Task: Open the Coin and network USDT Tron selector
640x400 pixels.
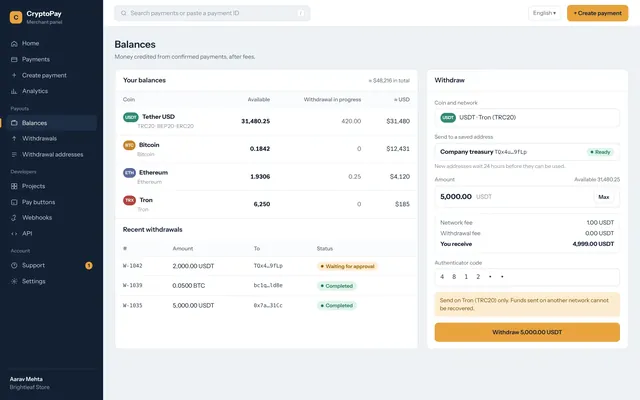Action: pyautogui.click(x=527, y=118)
